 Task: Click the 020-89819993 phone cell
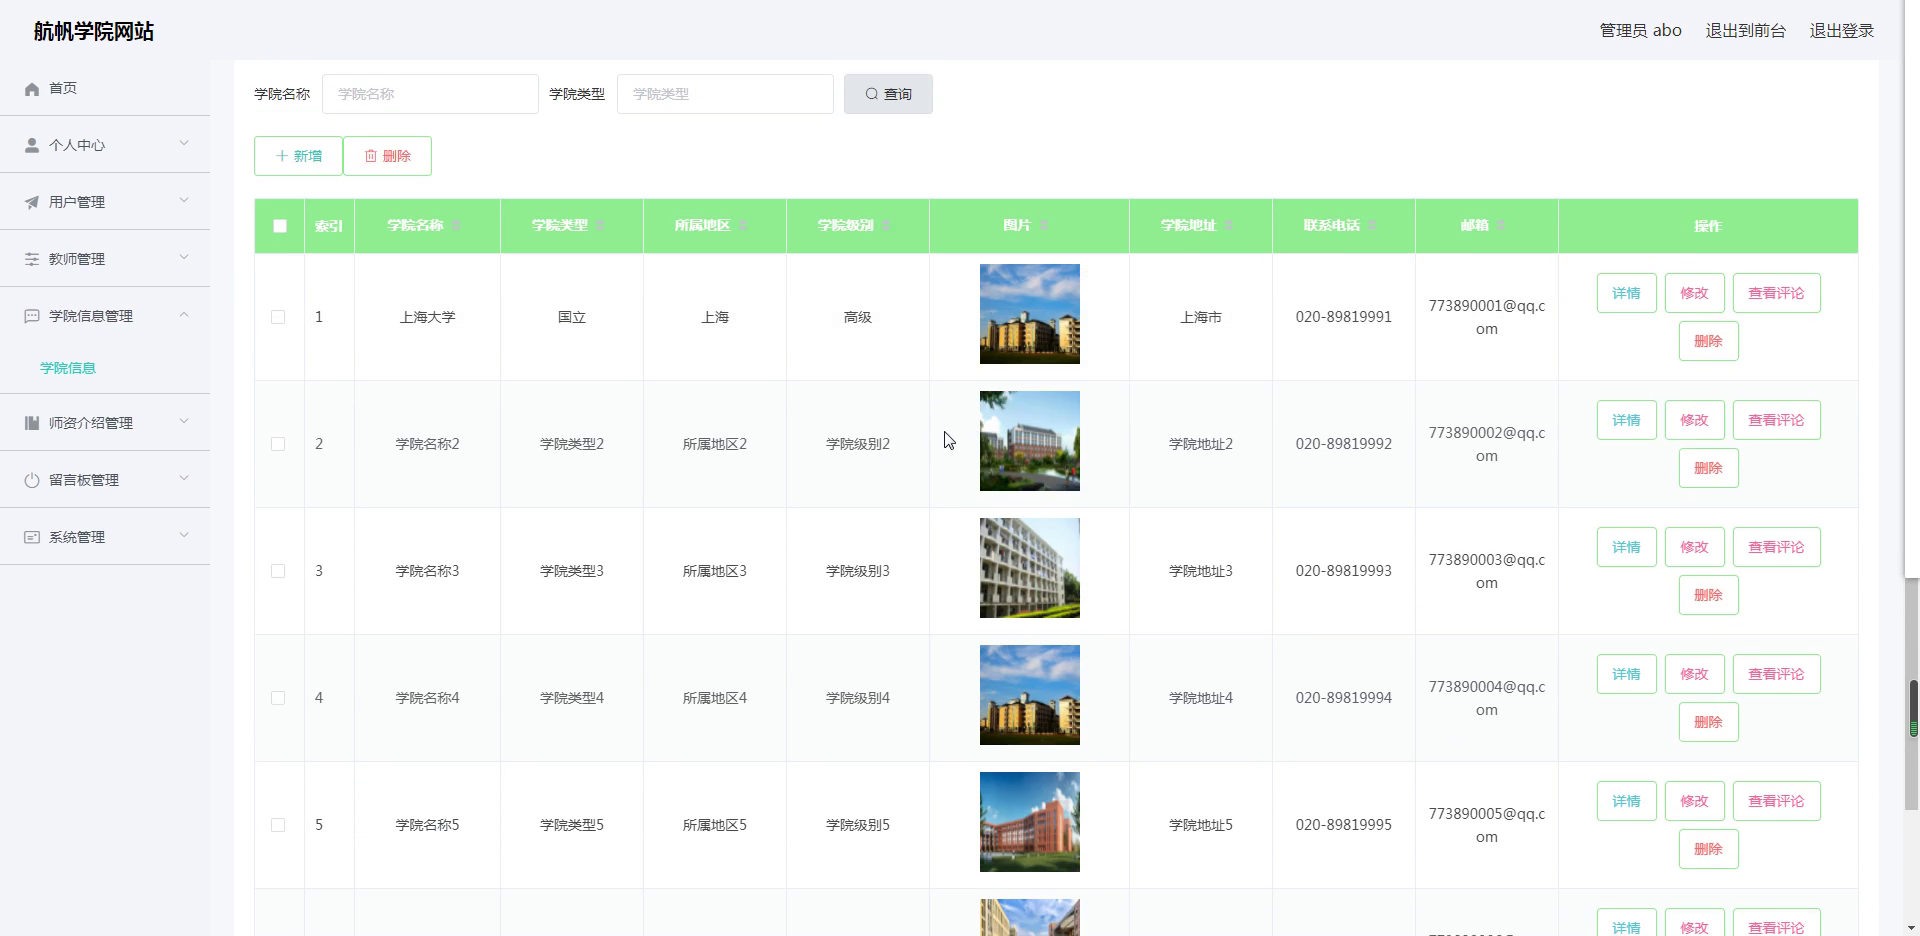point(1343,571)
